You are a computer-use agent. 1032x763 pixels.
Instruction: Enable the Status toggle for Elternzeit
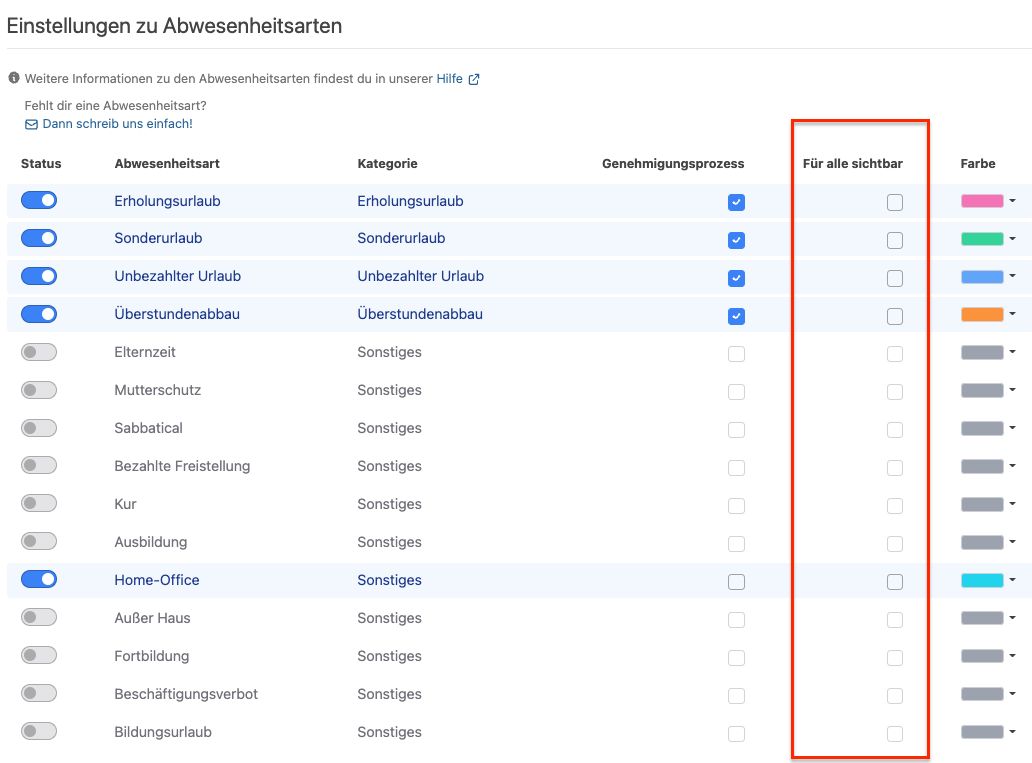[38, 352]
